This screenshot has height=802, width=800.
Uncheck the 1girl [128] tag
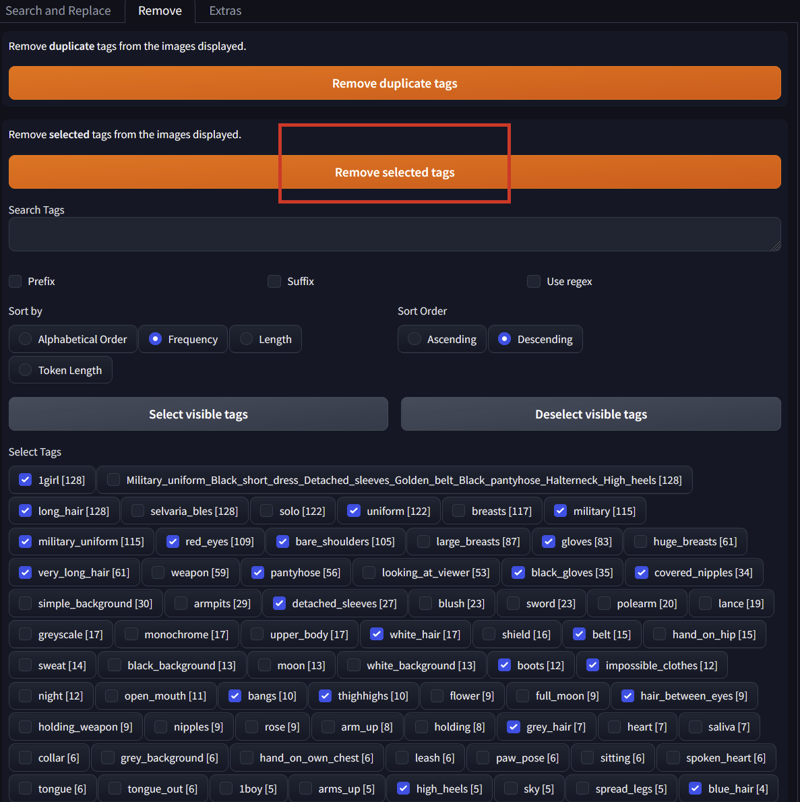pyautogui.click(x=25, y=480)
